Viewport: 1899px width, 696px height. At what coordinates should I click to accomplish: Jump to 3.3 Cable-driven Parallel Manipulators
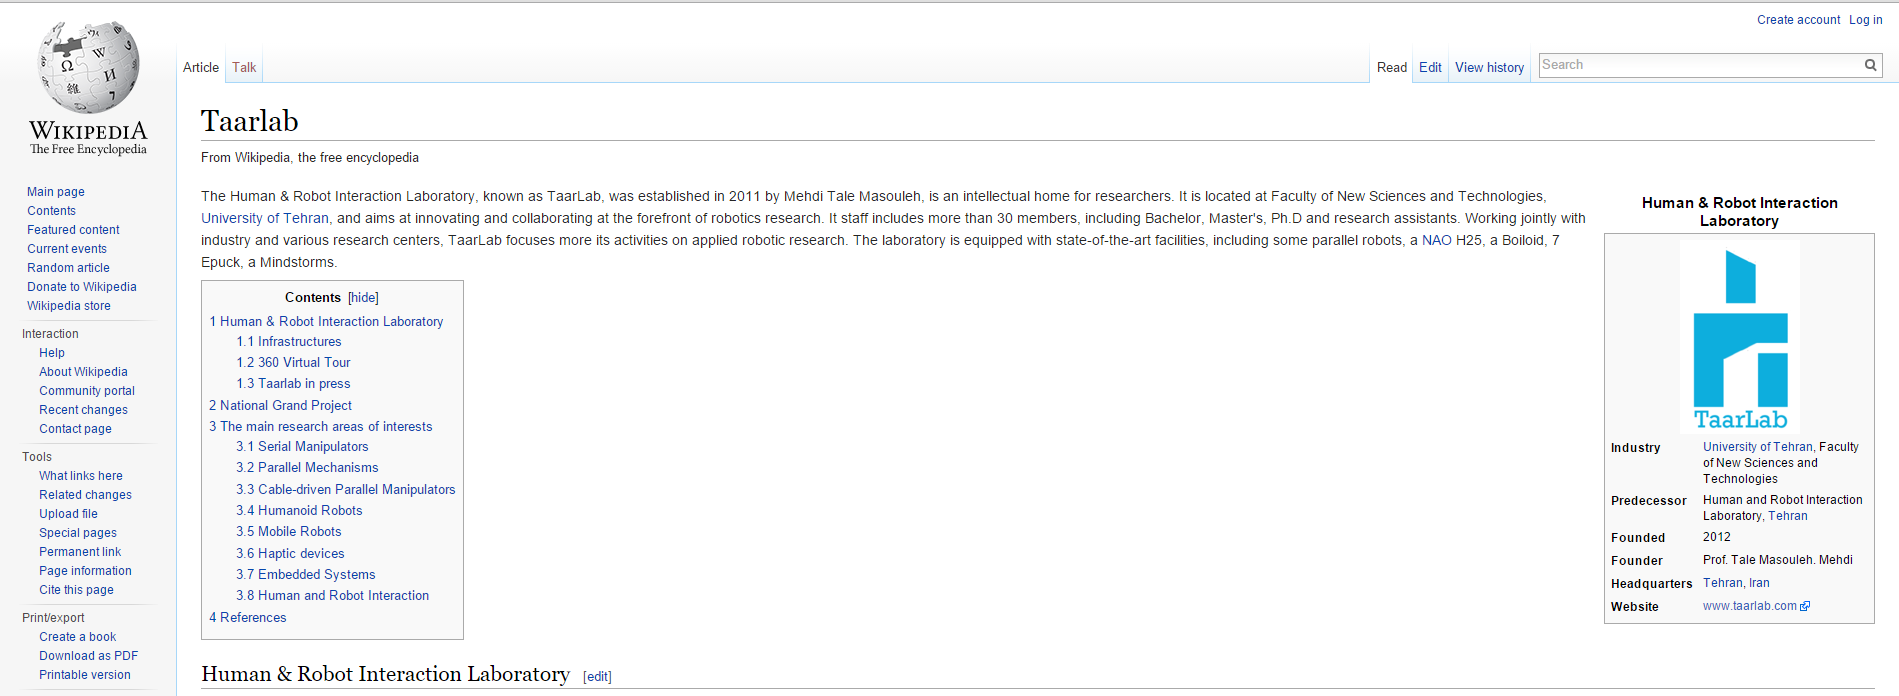click(345, 490)
